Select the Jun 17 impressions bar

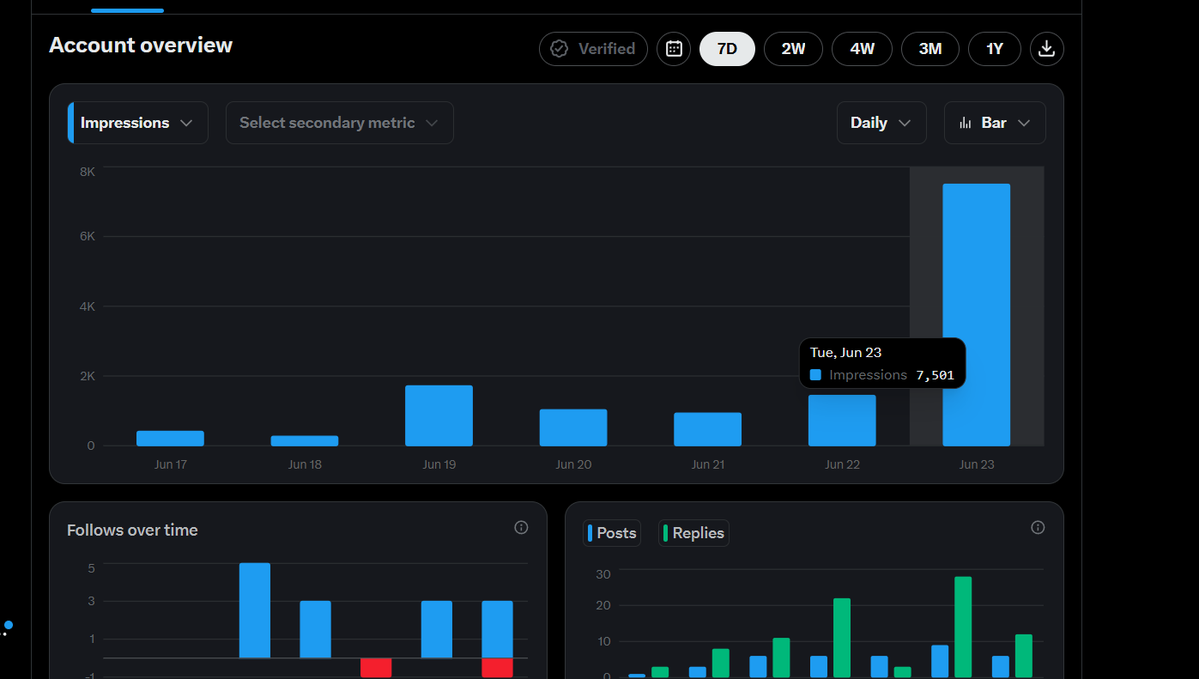(x=170, y=438)
